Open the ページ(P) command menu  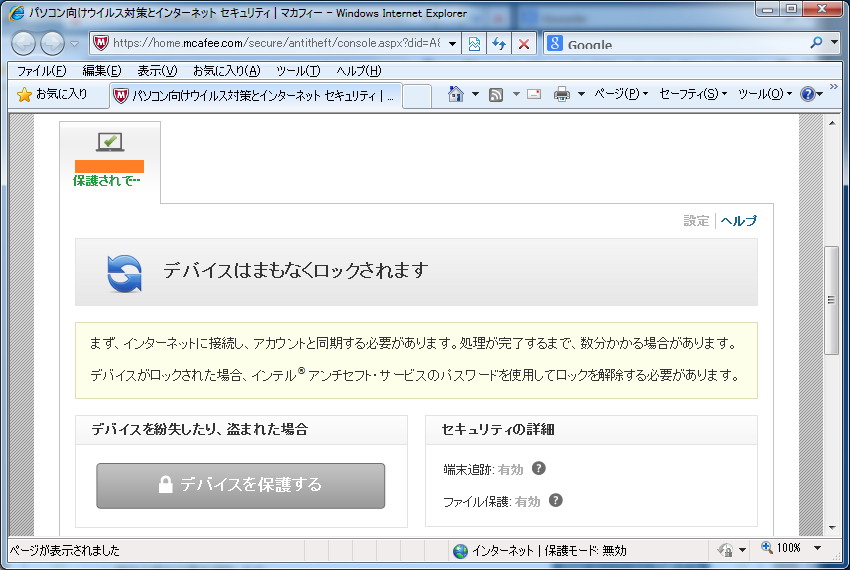[621, 94]
